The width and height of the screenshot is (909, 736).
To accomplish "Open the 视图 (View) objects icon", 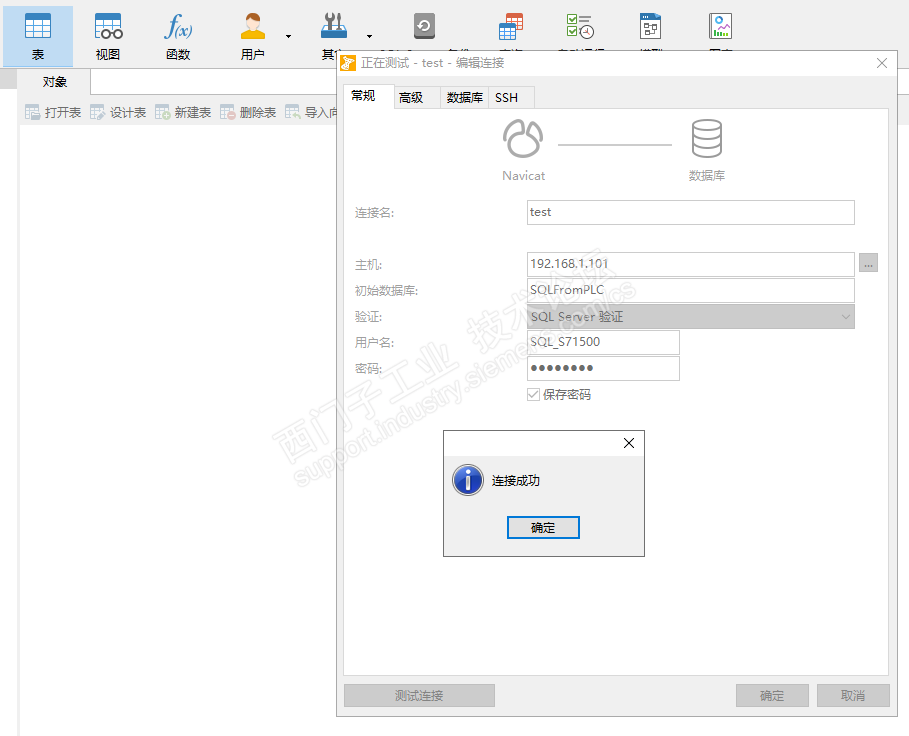I will tap(108, 37).
